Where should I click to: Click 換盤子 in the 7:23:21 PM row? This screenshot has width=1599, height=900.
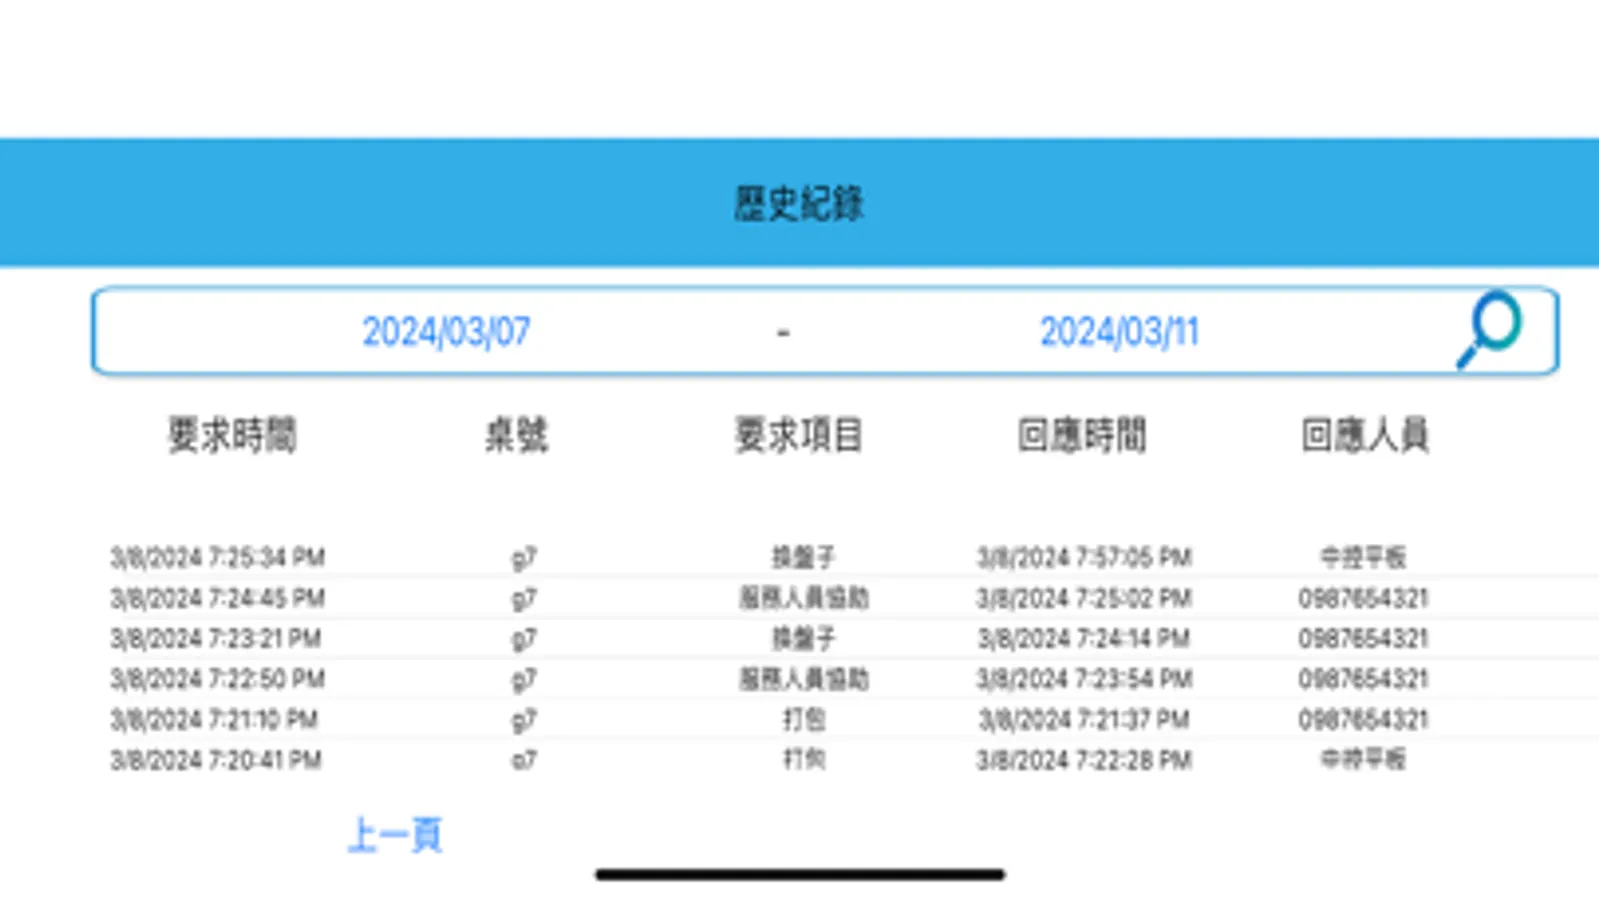[803, 638]
